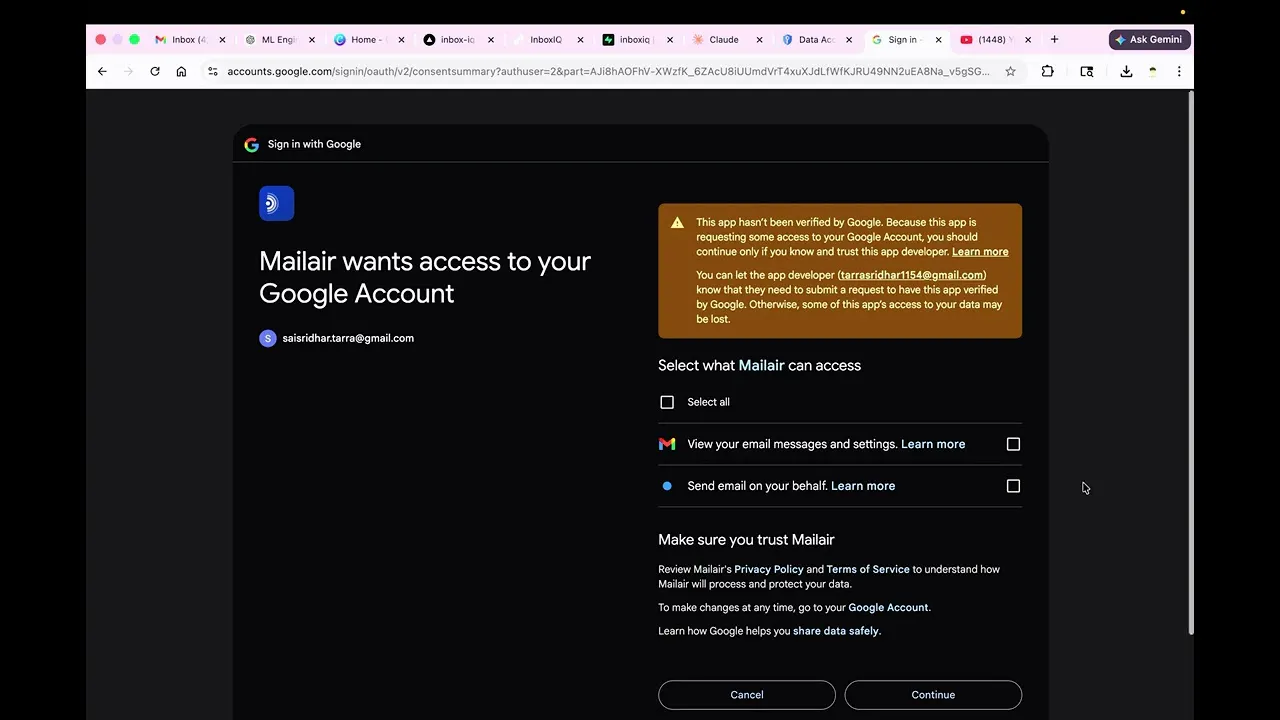This screenshot has width=1280, height=720.
Task: Open Learn more for View your email messages
Action: (x=933, y=444)
